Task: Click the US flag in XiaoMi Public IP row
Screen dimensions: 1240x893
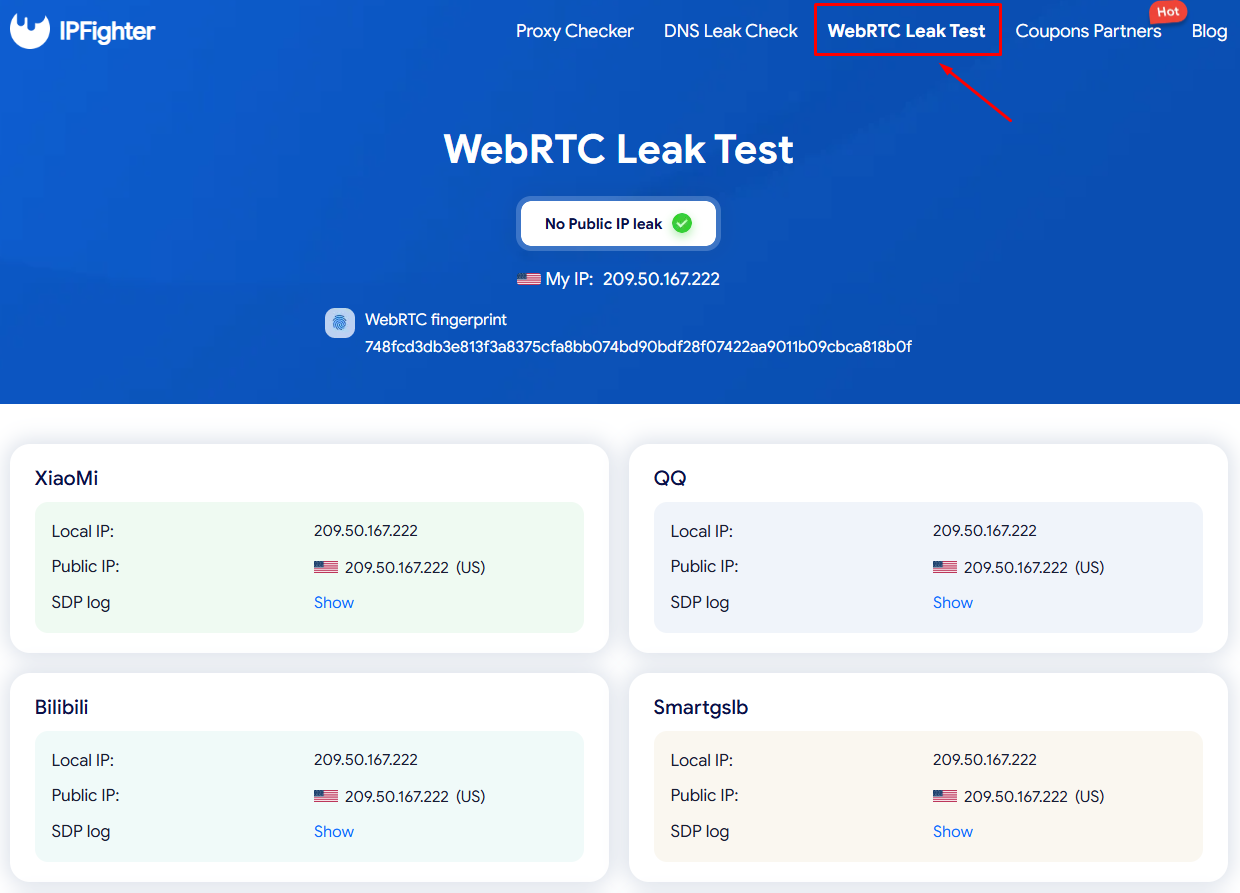Action: pyautogui.click(x=326, y=567)
